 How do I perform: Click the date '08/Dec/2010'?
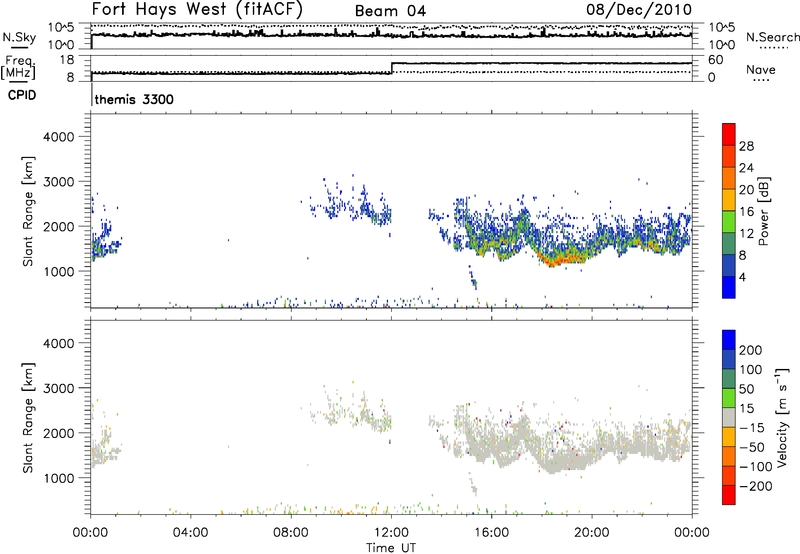[639, 9]
